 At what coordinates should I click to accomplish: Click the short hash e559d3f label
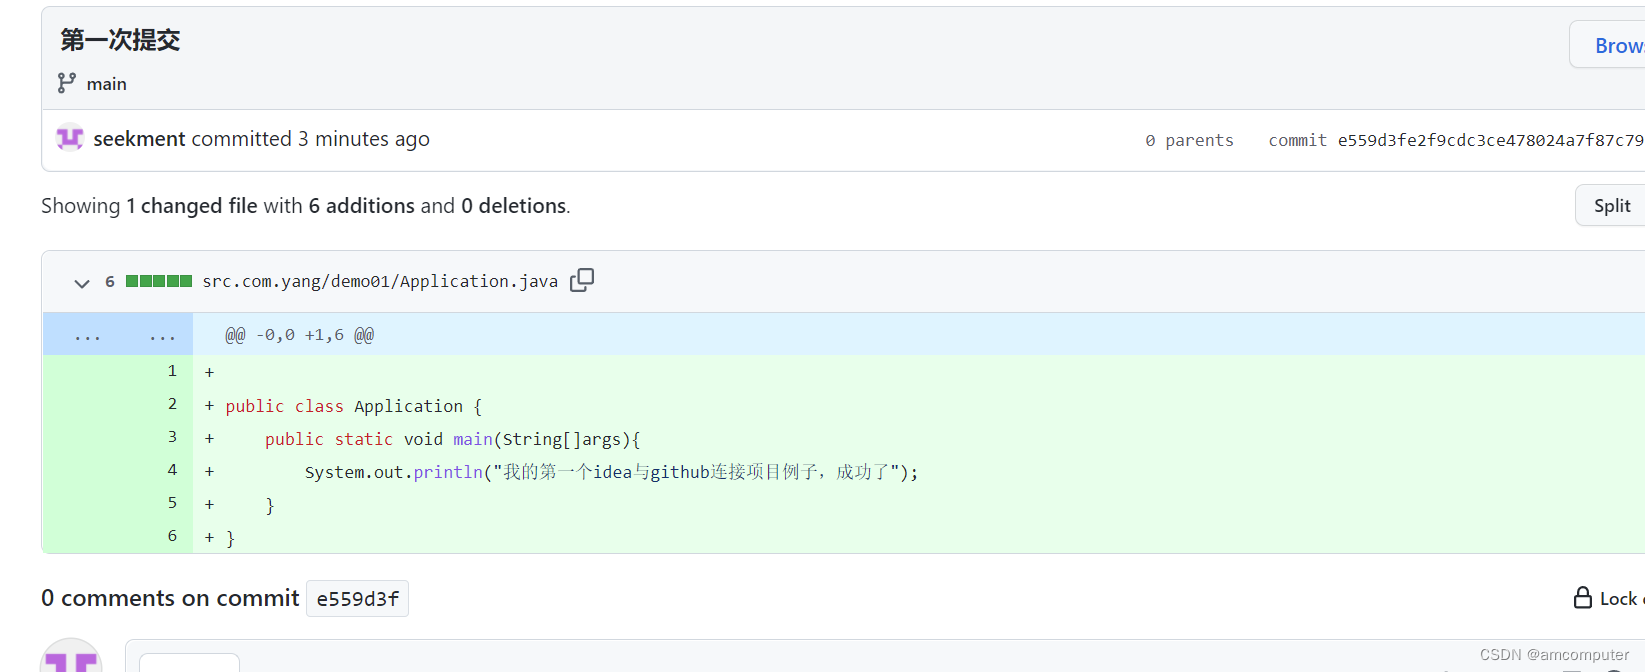(x=357, y=599)
